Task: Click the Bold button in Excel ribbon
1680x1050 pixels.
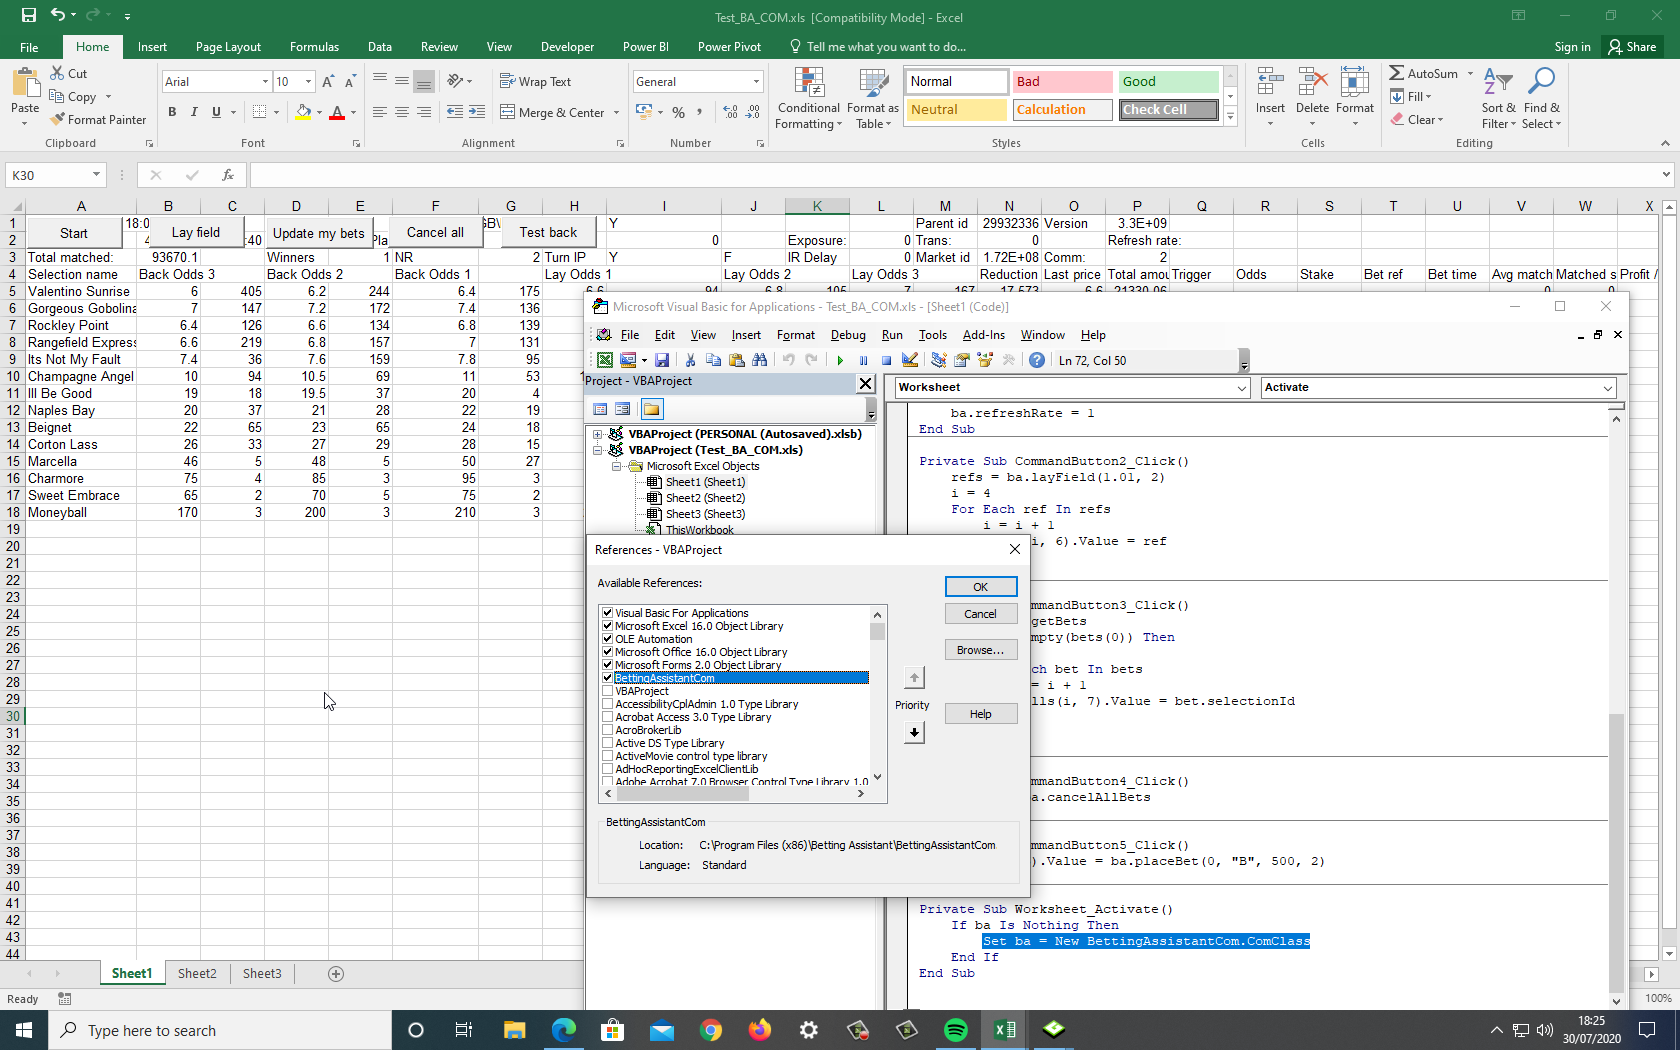Action: [172, 112]
